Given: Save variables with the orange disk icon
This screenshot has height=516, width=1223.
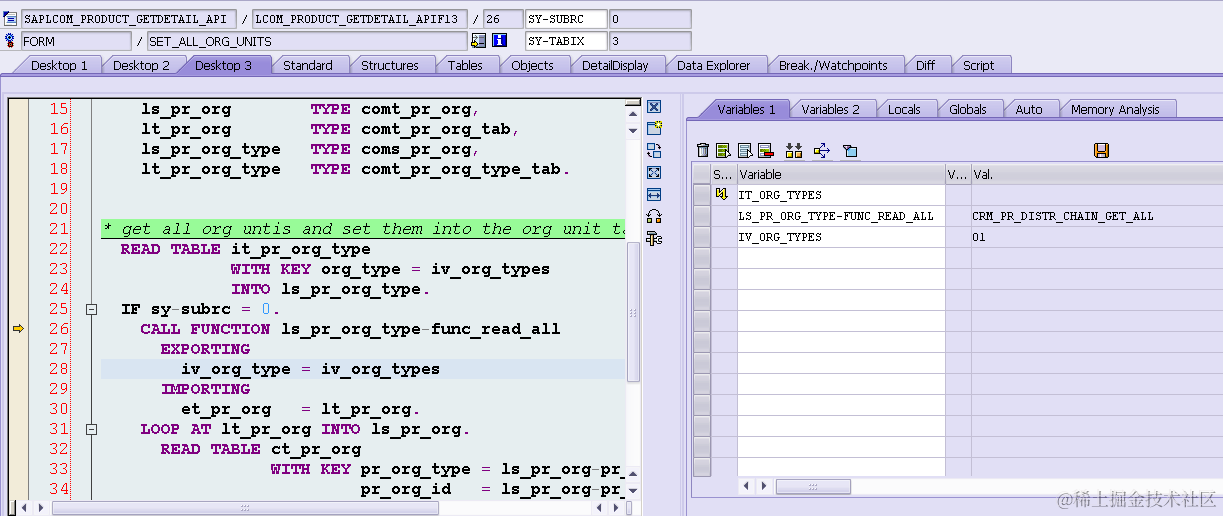Looking at the screenshot, I should [x=1101, y=150].
